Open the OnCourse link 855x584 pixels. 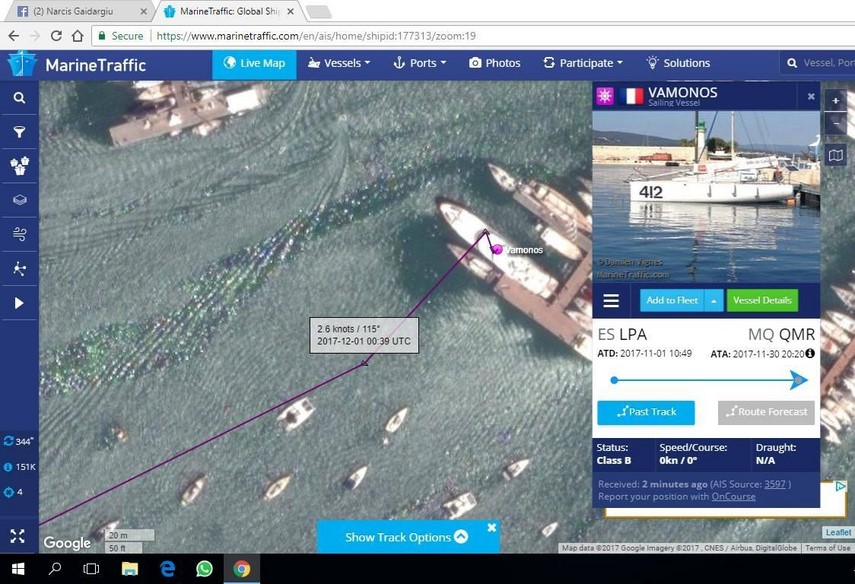pos(733,496)
